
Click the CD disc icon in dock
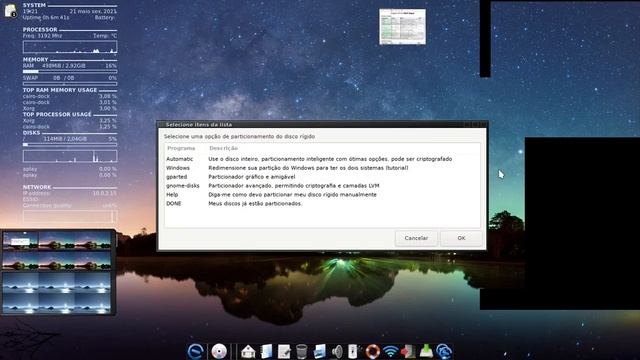coord(219,351)
